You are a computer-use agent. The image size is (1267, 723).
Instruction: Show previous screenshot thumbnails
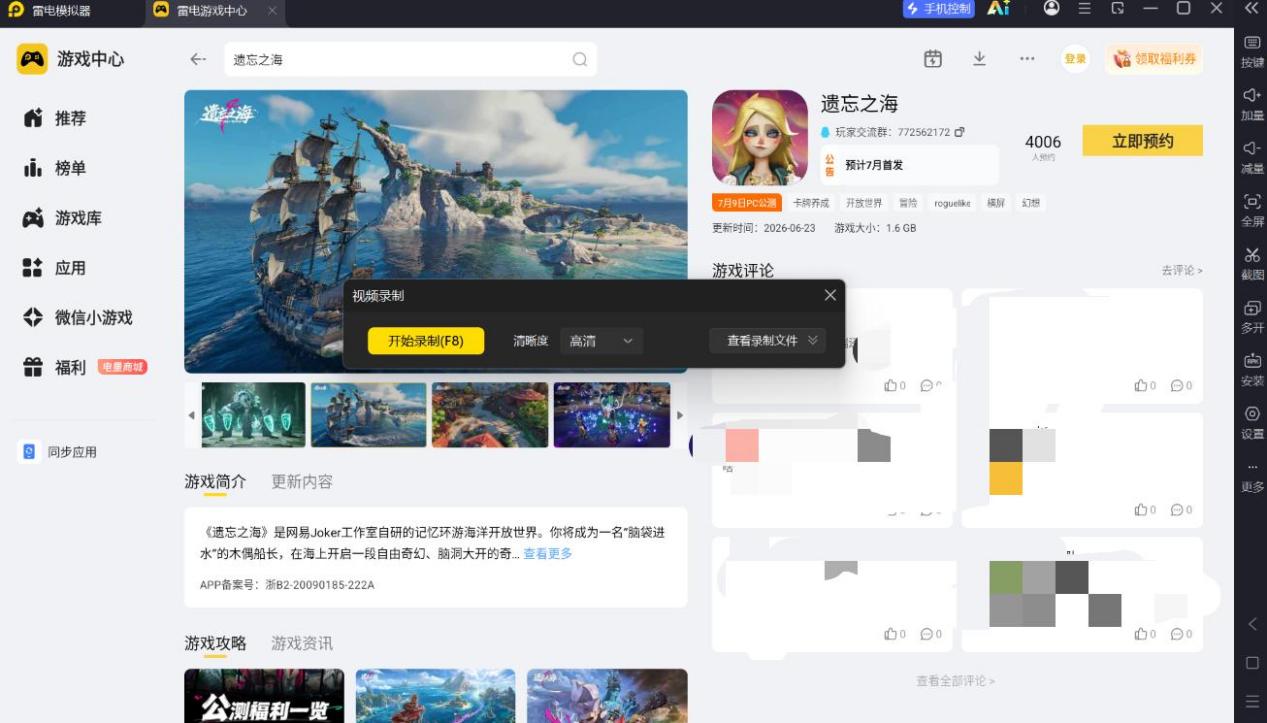192,415
